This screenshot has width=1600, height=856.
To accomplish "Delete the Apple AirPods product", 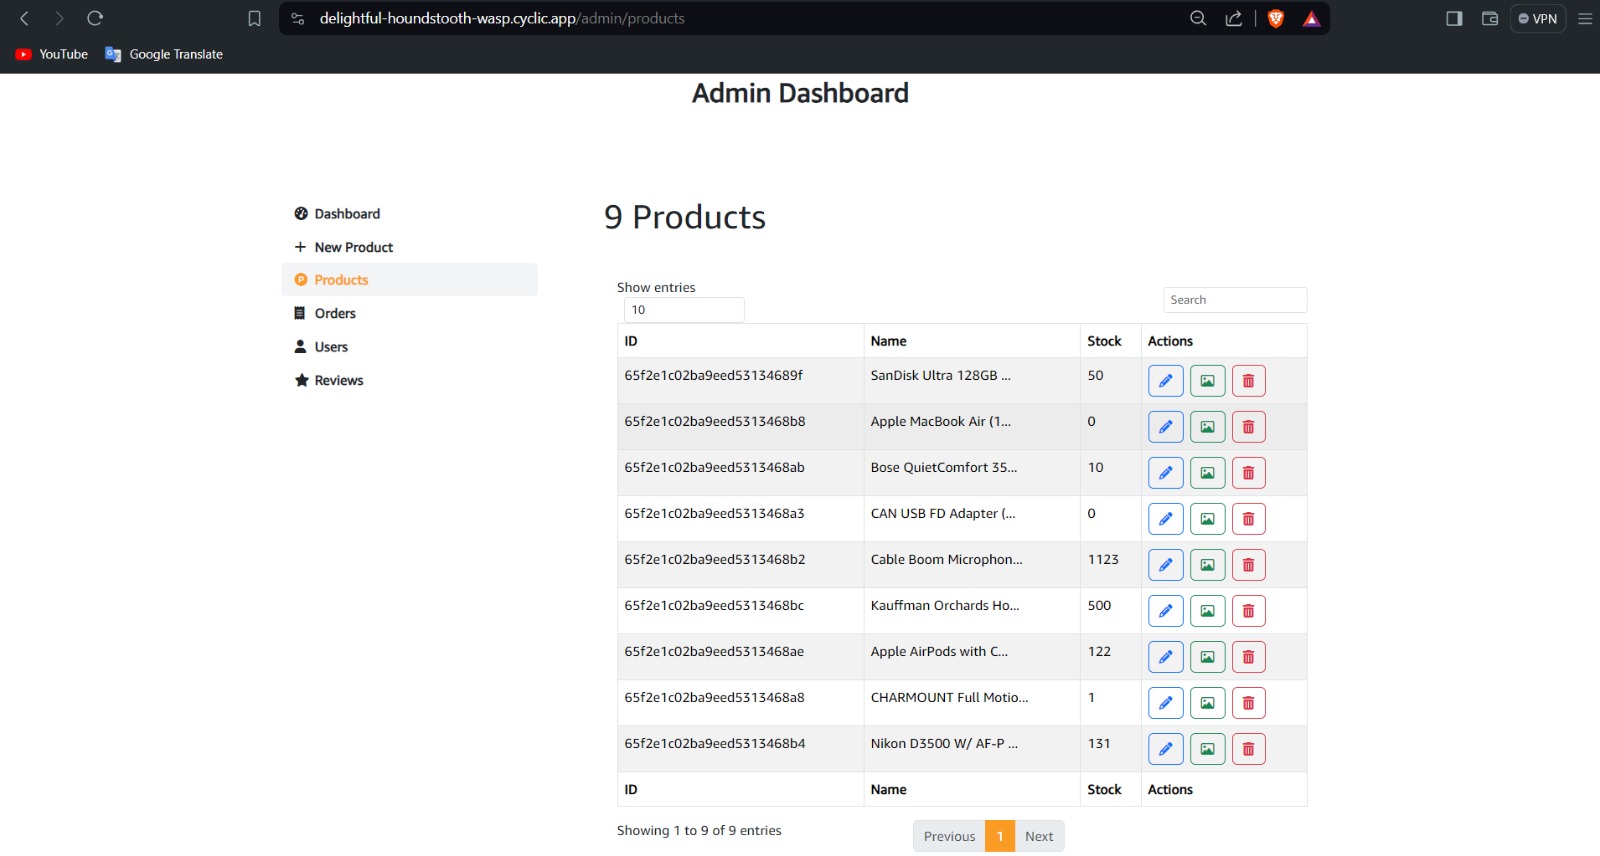I will [x=1248, y=657].
